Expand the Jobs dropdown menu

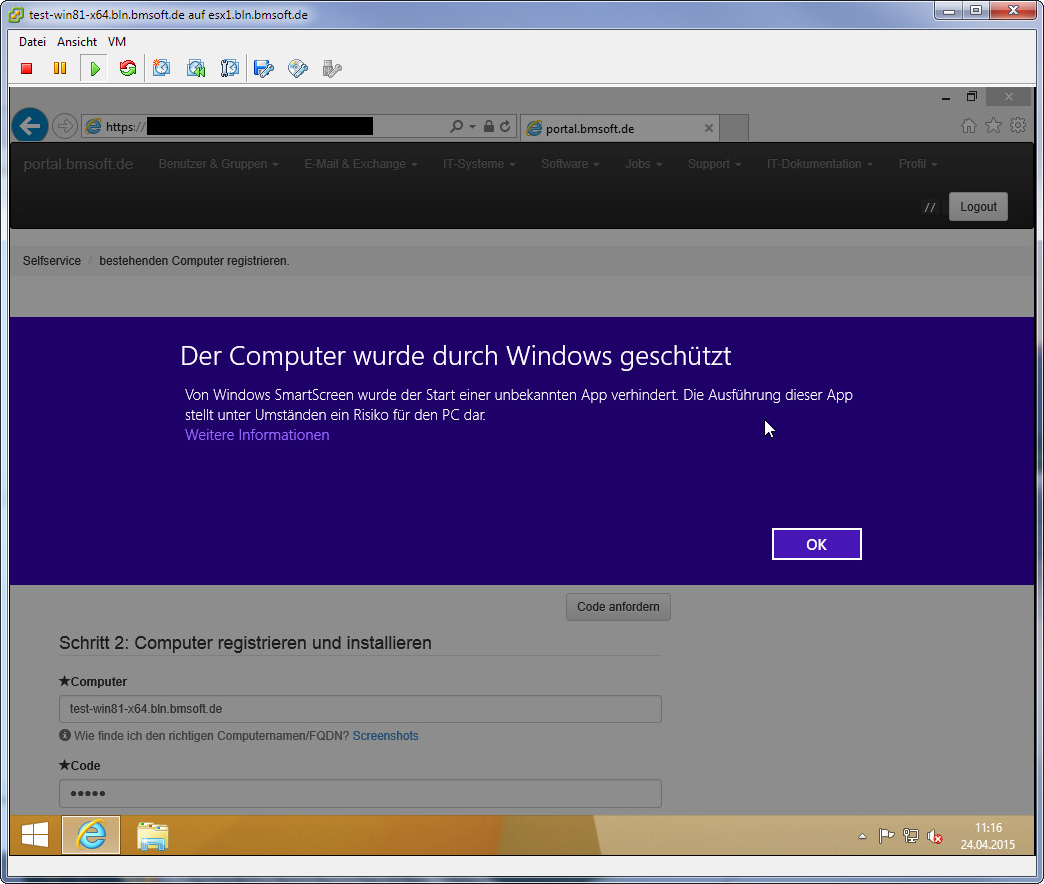(x=644, y=164)
